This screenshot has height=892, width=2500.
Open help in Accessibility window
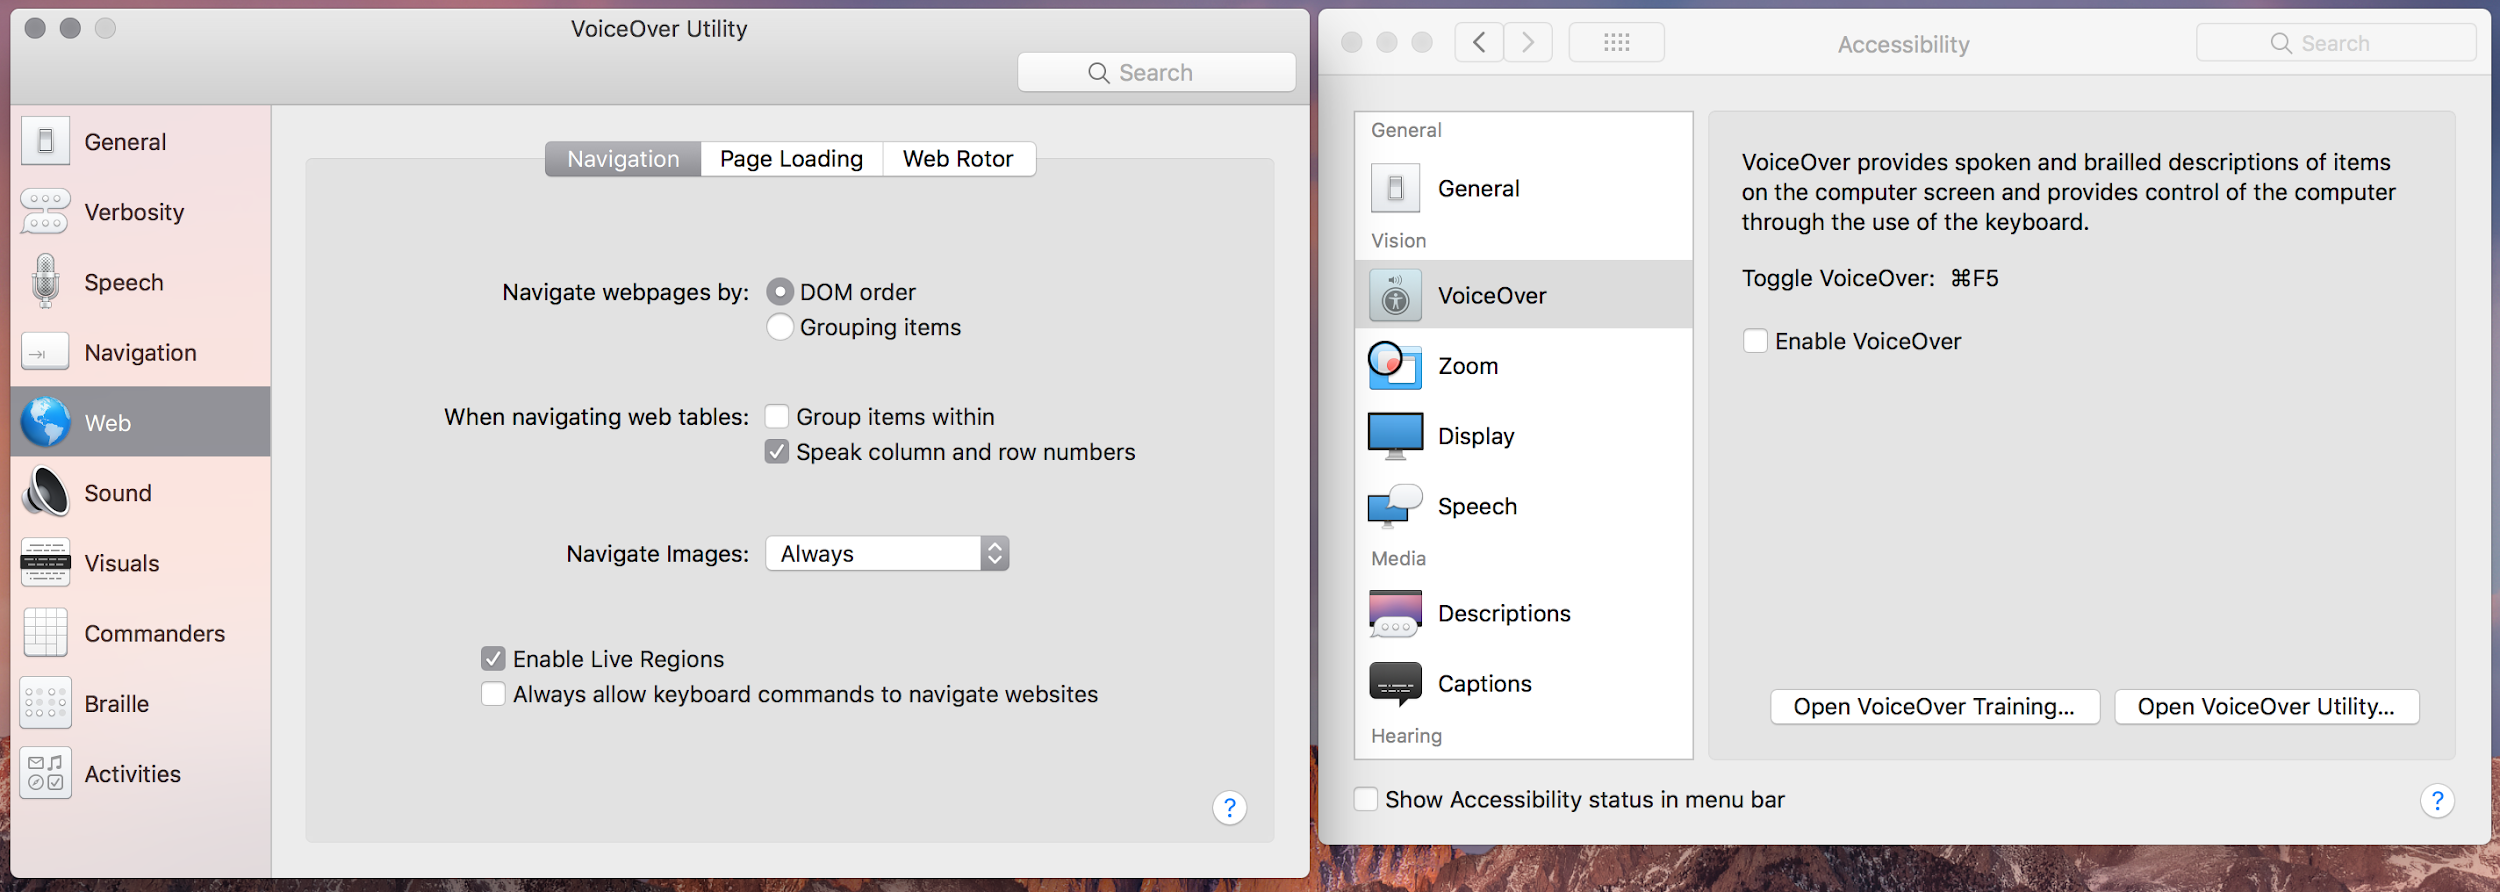2437,800
